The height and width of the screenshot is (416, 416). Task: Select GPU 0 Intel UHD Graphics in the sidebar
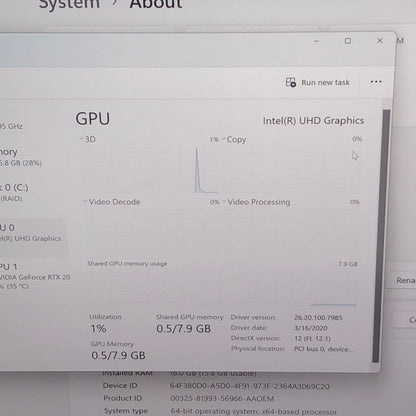click(32, 233)
